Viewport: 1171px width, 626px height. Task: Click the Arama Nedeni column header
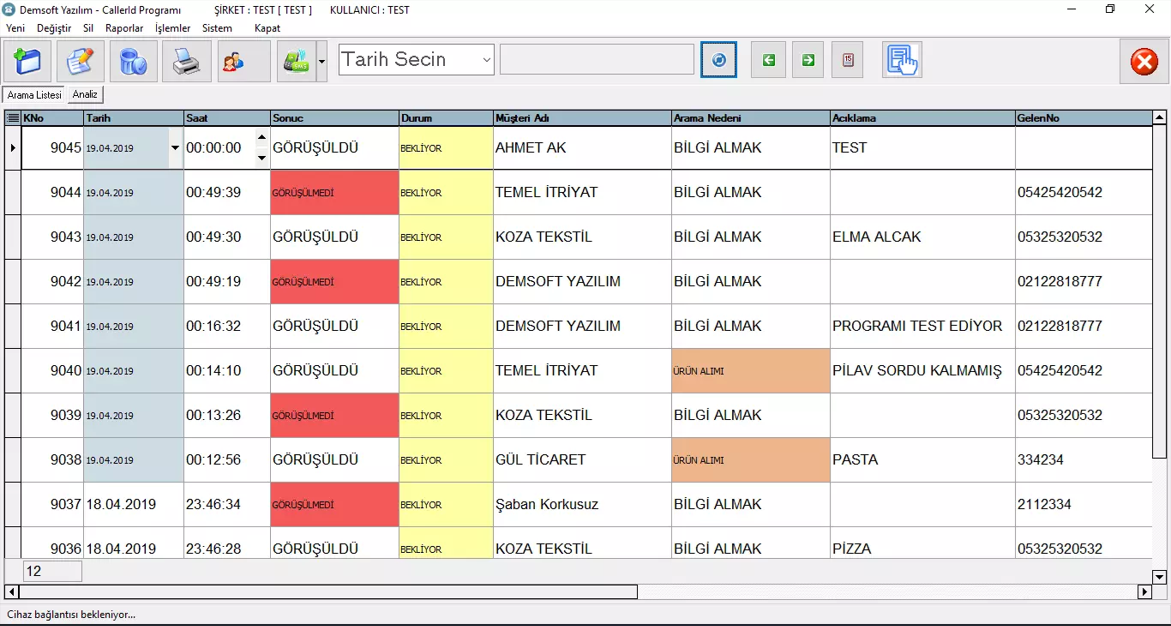tap(748, 118)
